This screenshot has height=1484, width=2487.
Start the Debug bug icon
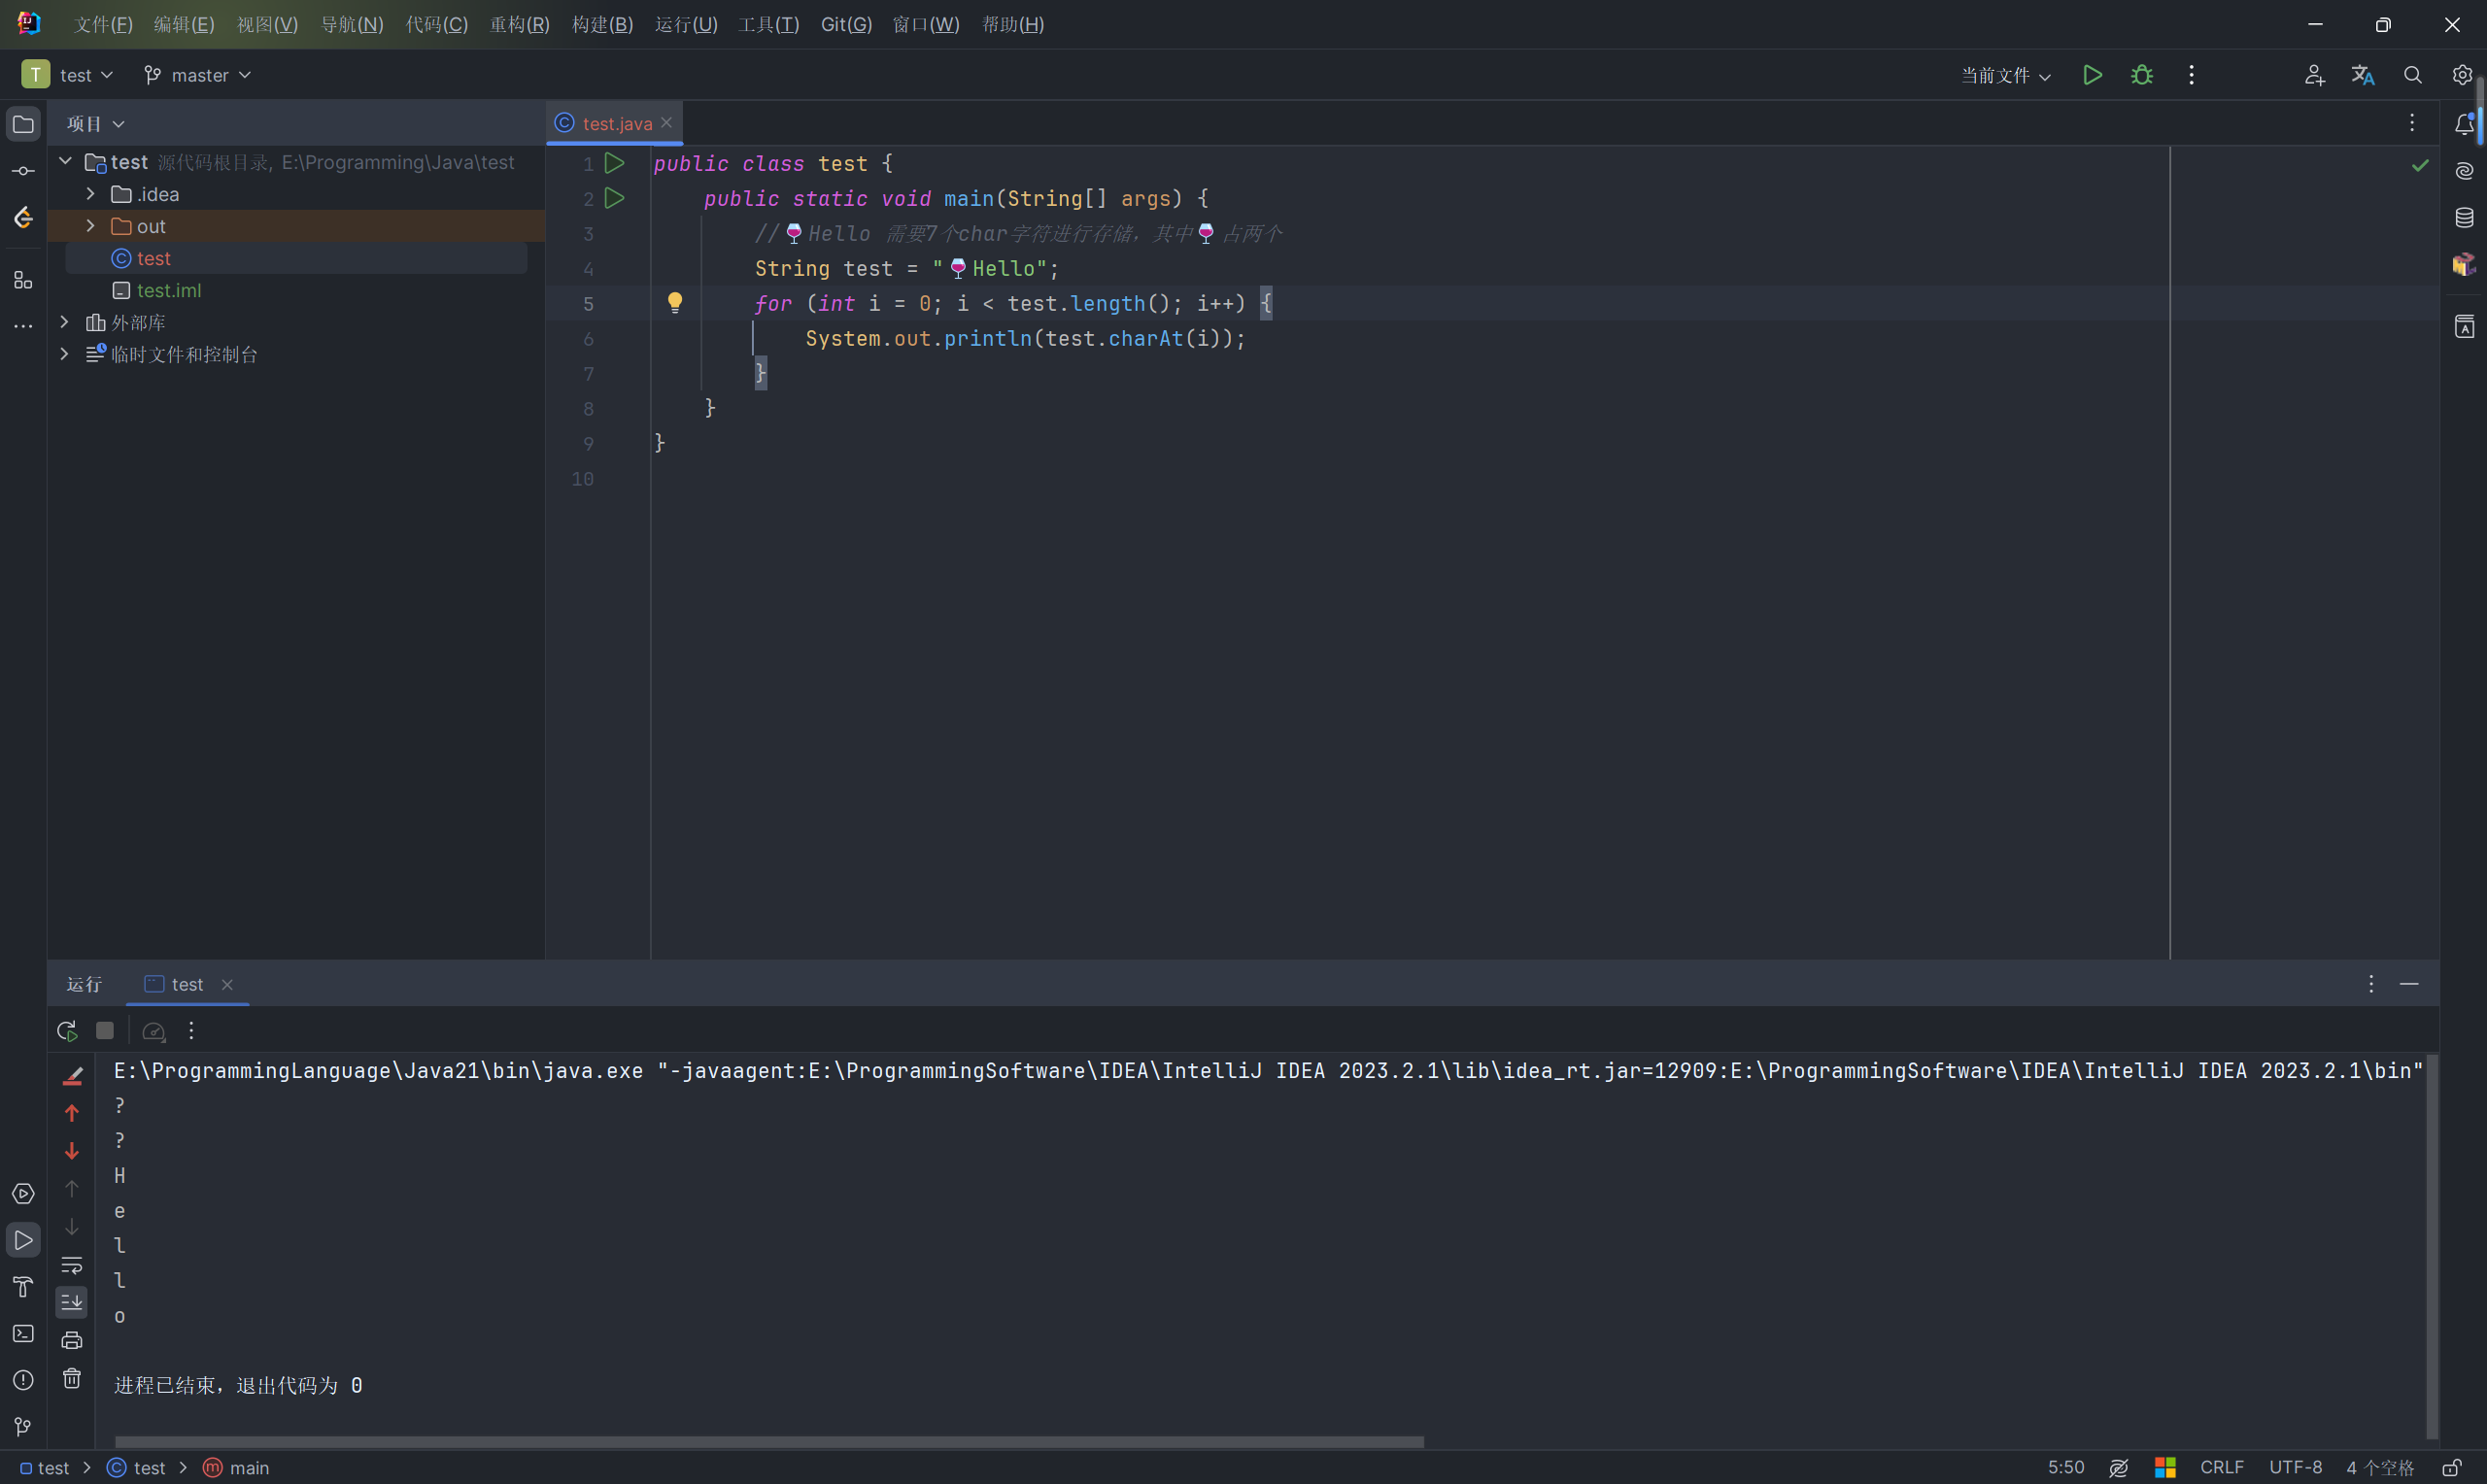pos(2141,75)
